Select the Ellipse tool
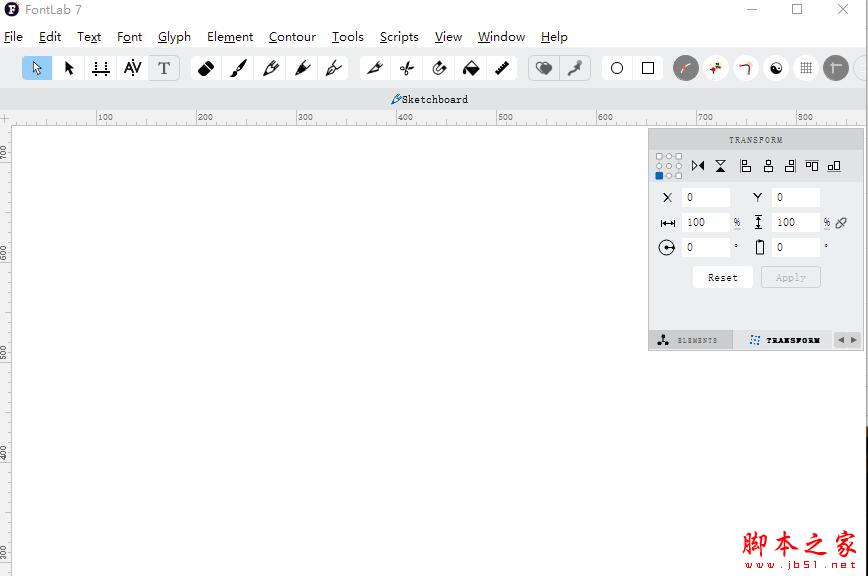The image size is (868, 576). tap(617, 68)
